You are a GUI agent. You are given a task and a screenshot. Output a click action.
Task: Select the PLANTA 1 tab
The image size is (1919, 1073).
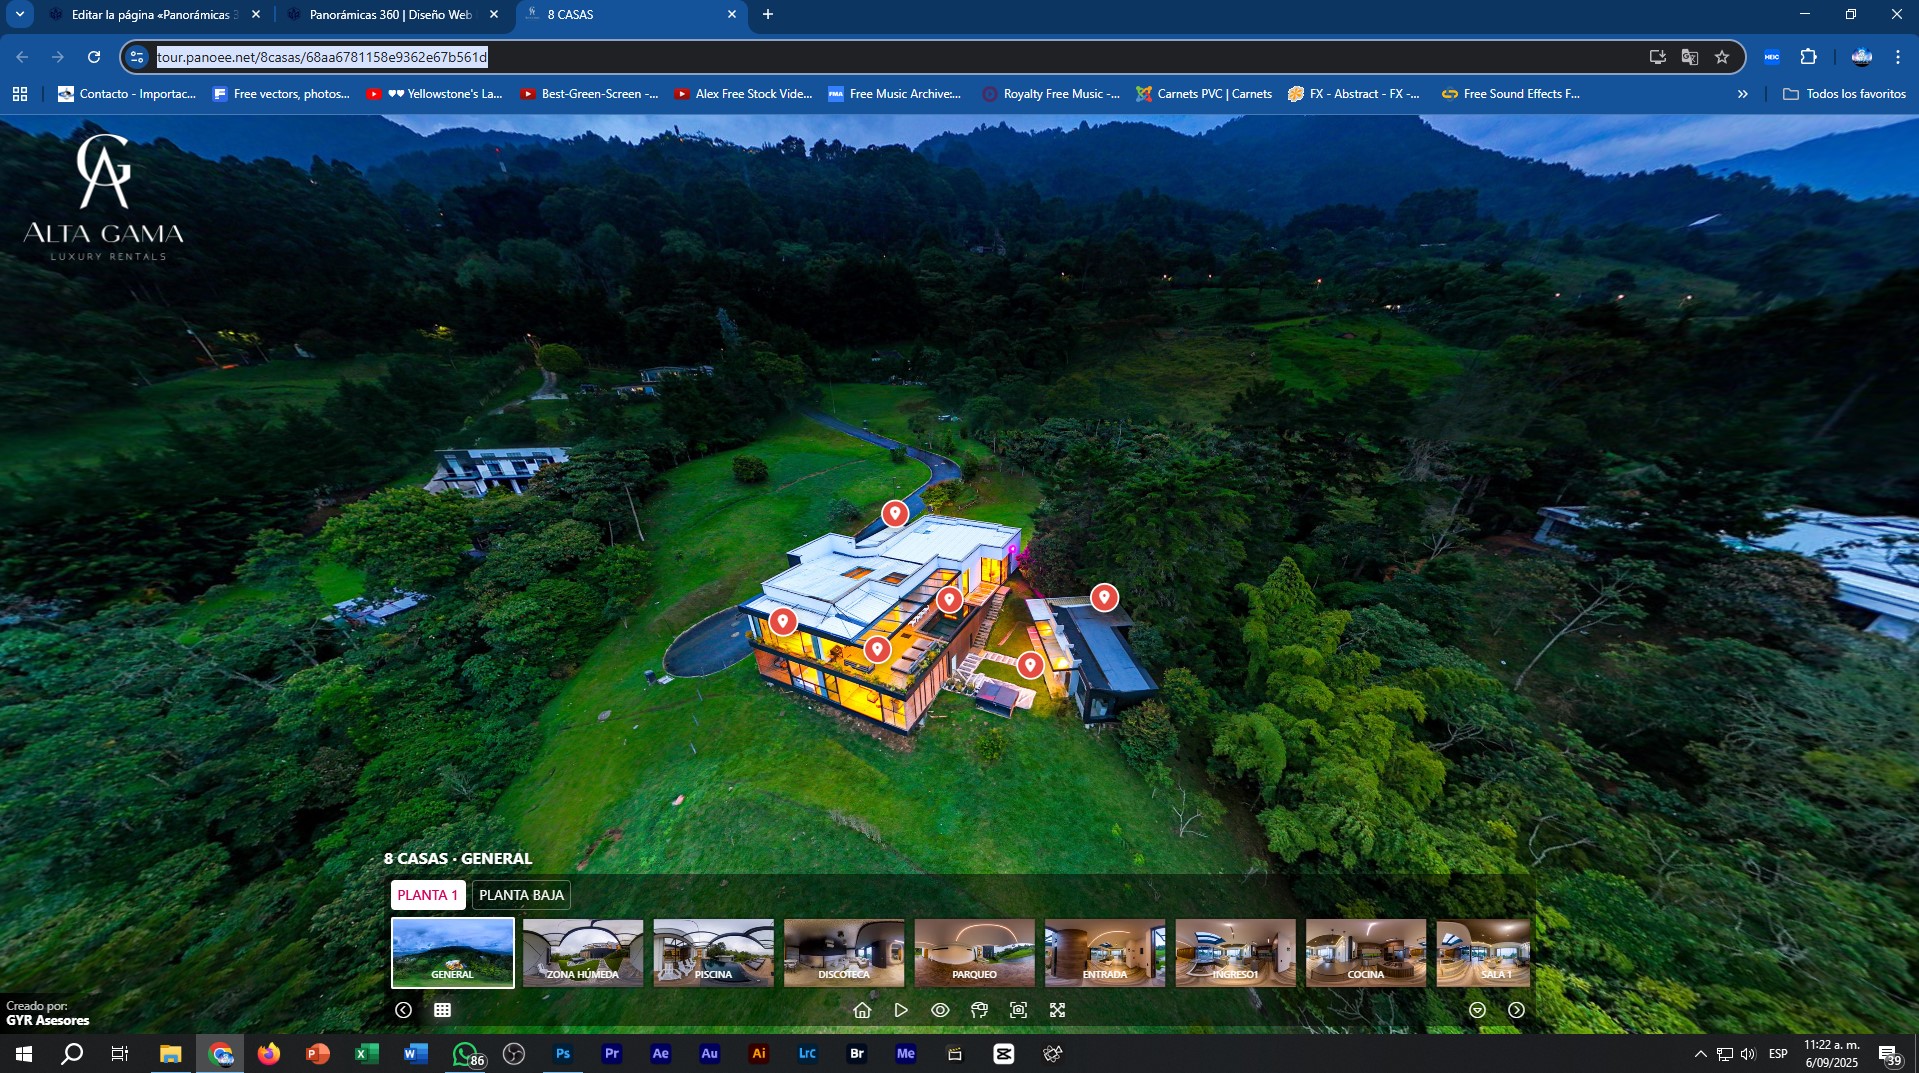427,895
